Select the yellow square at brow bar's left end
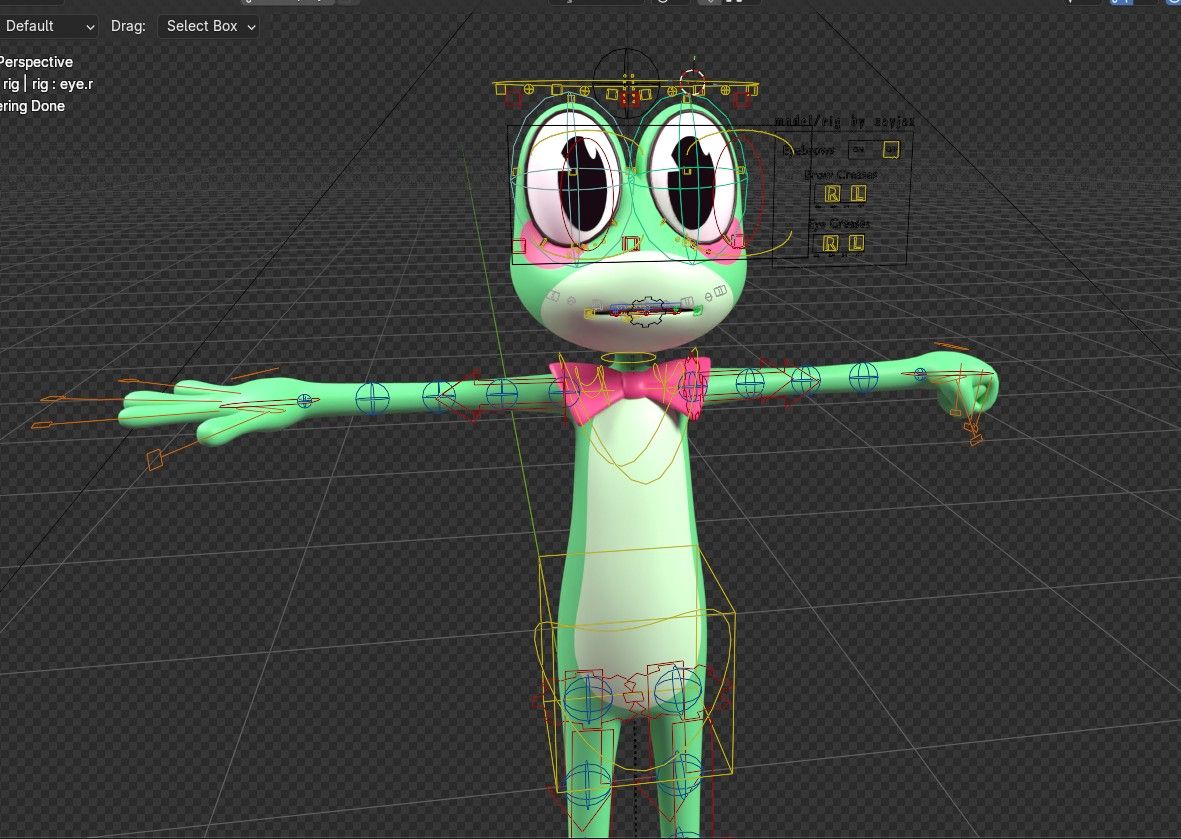Screen dimensions: 1181x839 tap(501, 90)
